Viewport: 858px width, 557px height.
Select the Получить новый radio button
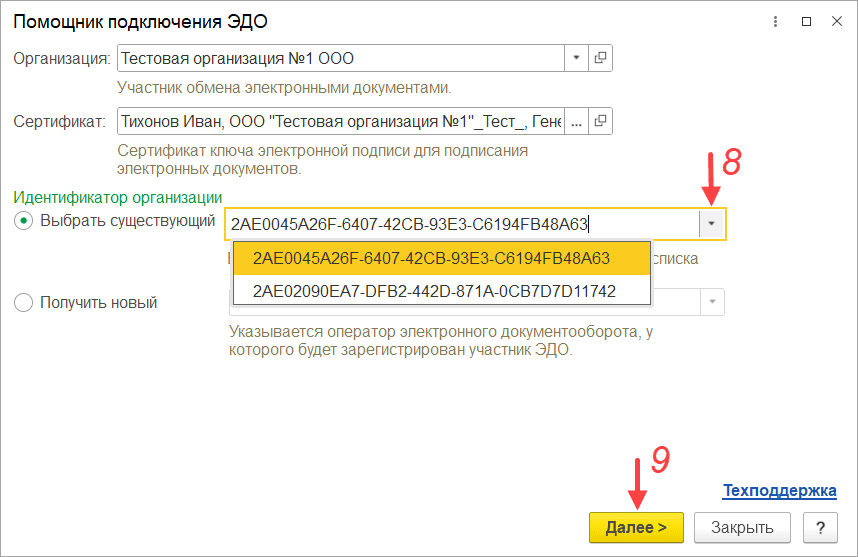pyautogui.click(x=23, y=302)
